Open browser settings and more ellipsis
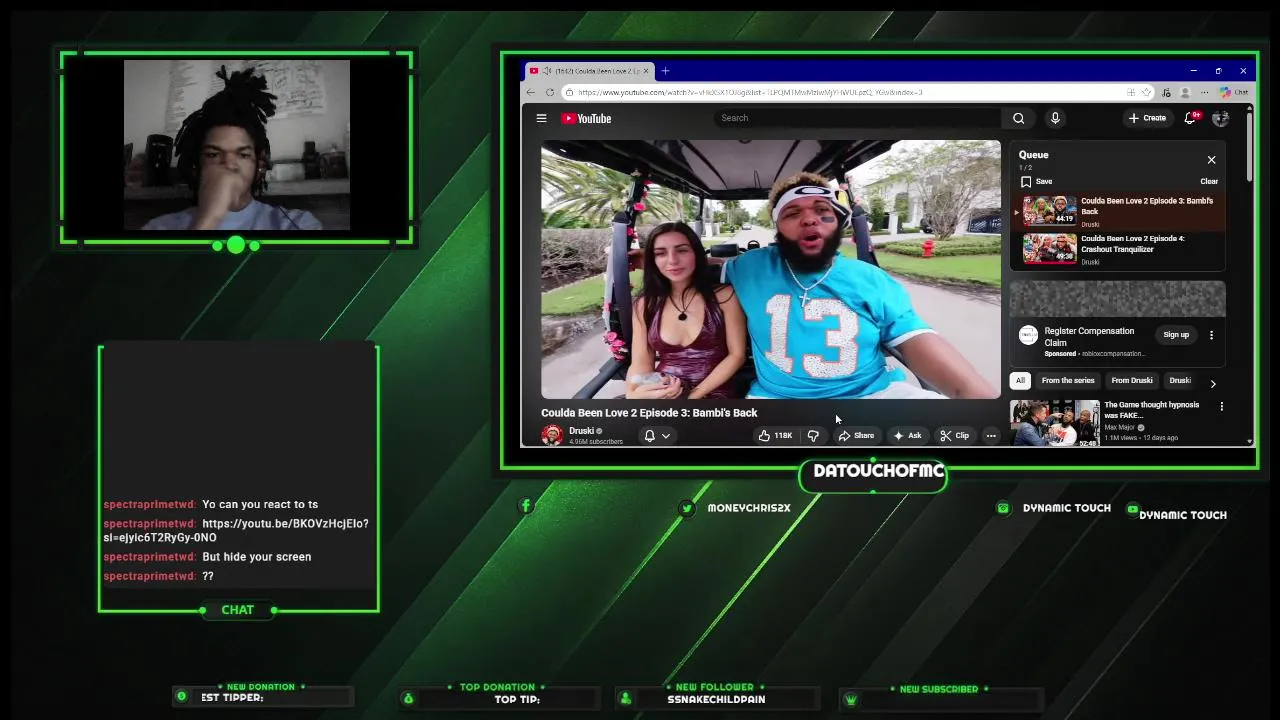 pos(1204,92)
